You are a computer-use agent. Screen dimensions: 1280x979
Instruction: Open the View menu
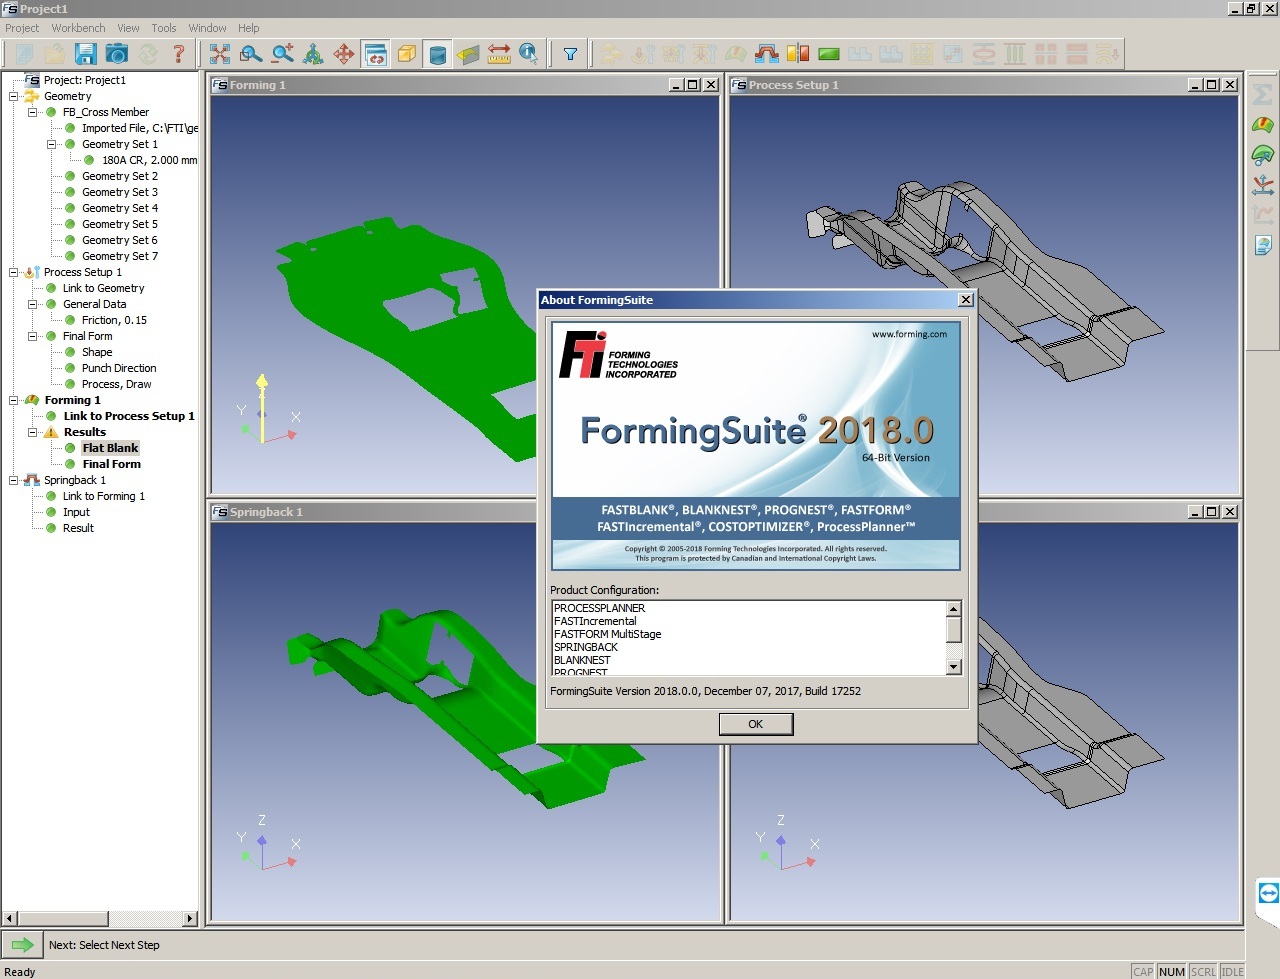click(128, 28)
